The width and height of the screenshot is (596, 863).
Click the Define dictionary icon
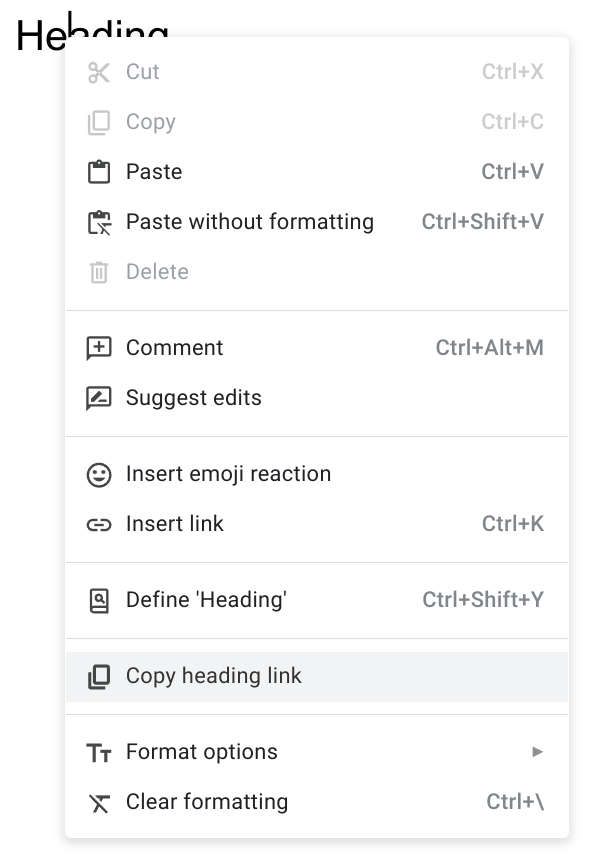pyautogui.click(x=99, y=600)
